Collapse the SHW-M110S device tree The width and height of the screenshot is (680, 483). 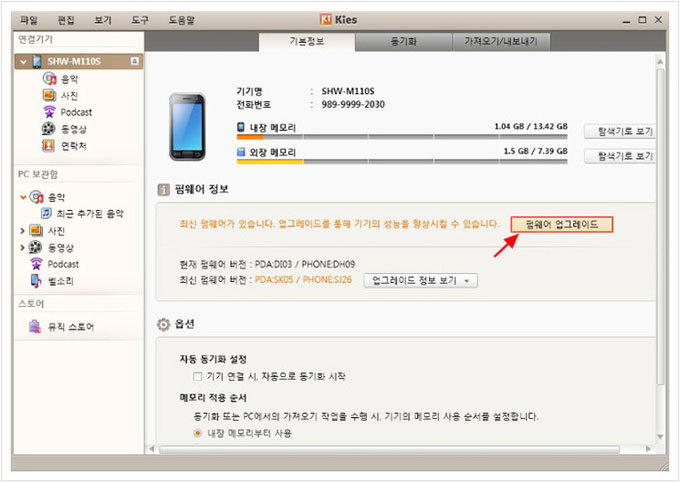pyautogui.click(x=23, y=62)
